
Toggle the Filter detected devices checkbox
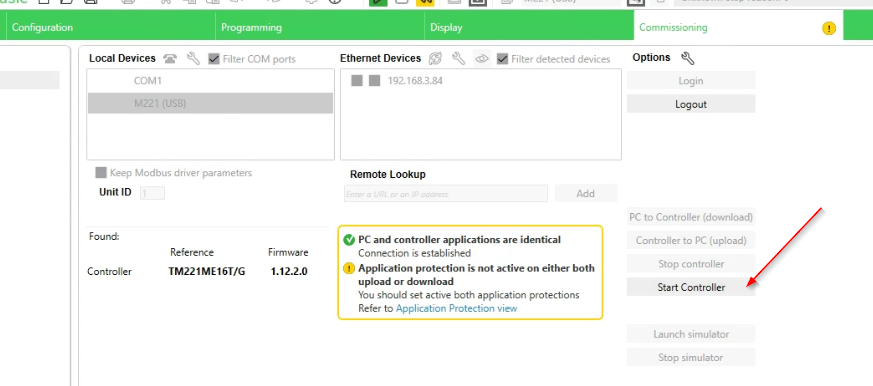tap(502, 58)
